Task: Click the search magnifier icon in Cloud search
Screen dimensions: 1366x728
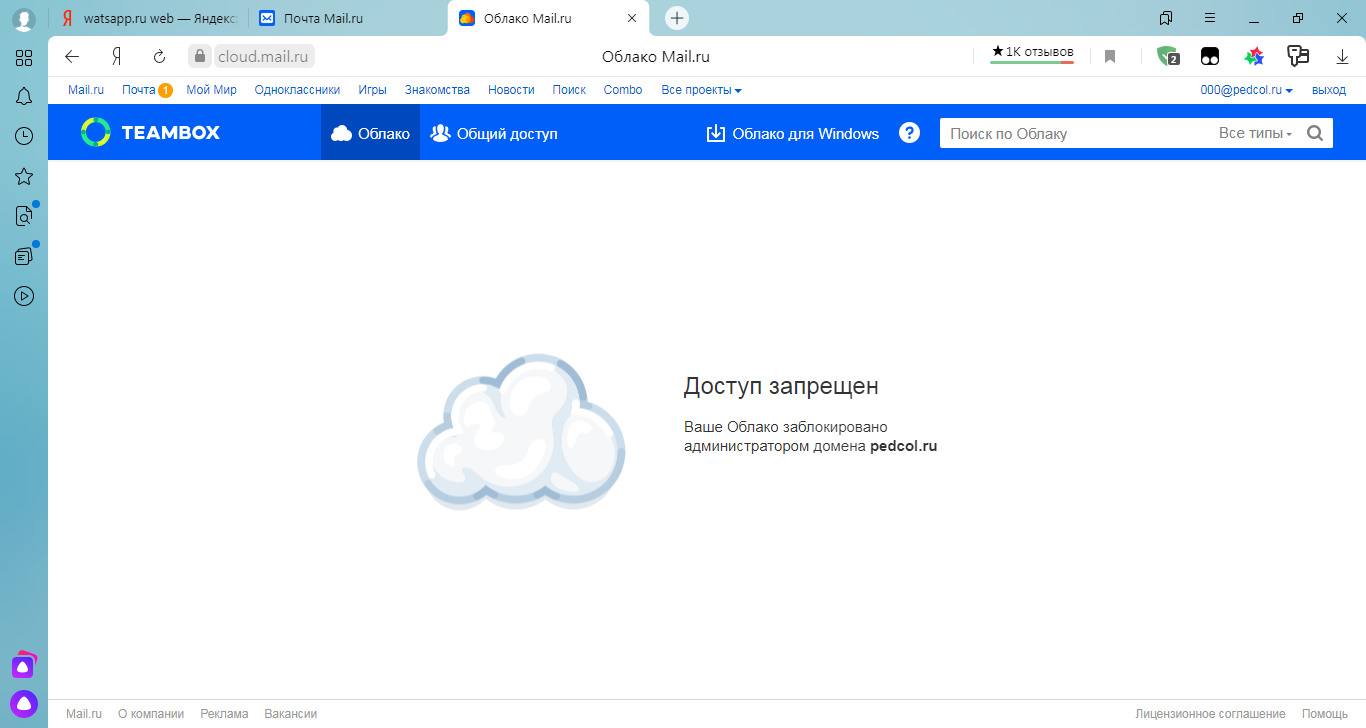Action: pos(1315,133)
